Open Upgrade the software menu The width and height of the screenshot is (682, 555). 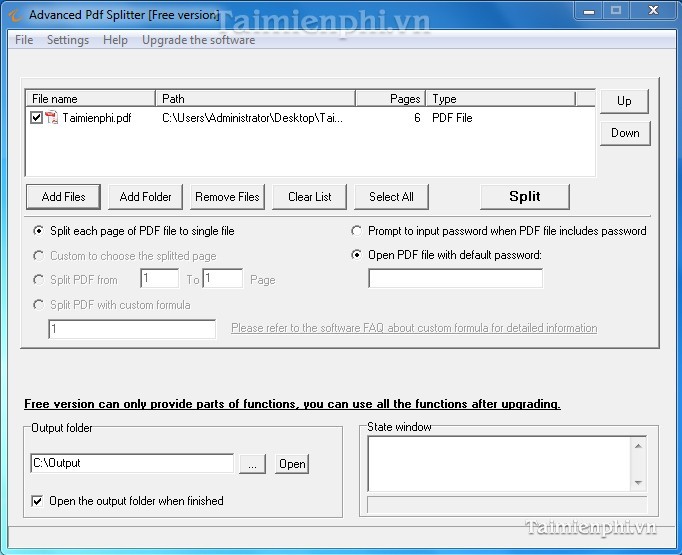(x=198, y=40)
